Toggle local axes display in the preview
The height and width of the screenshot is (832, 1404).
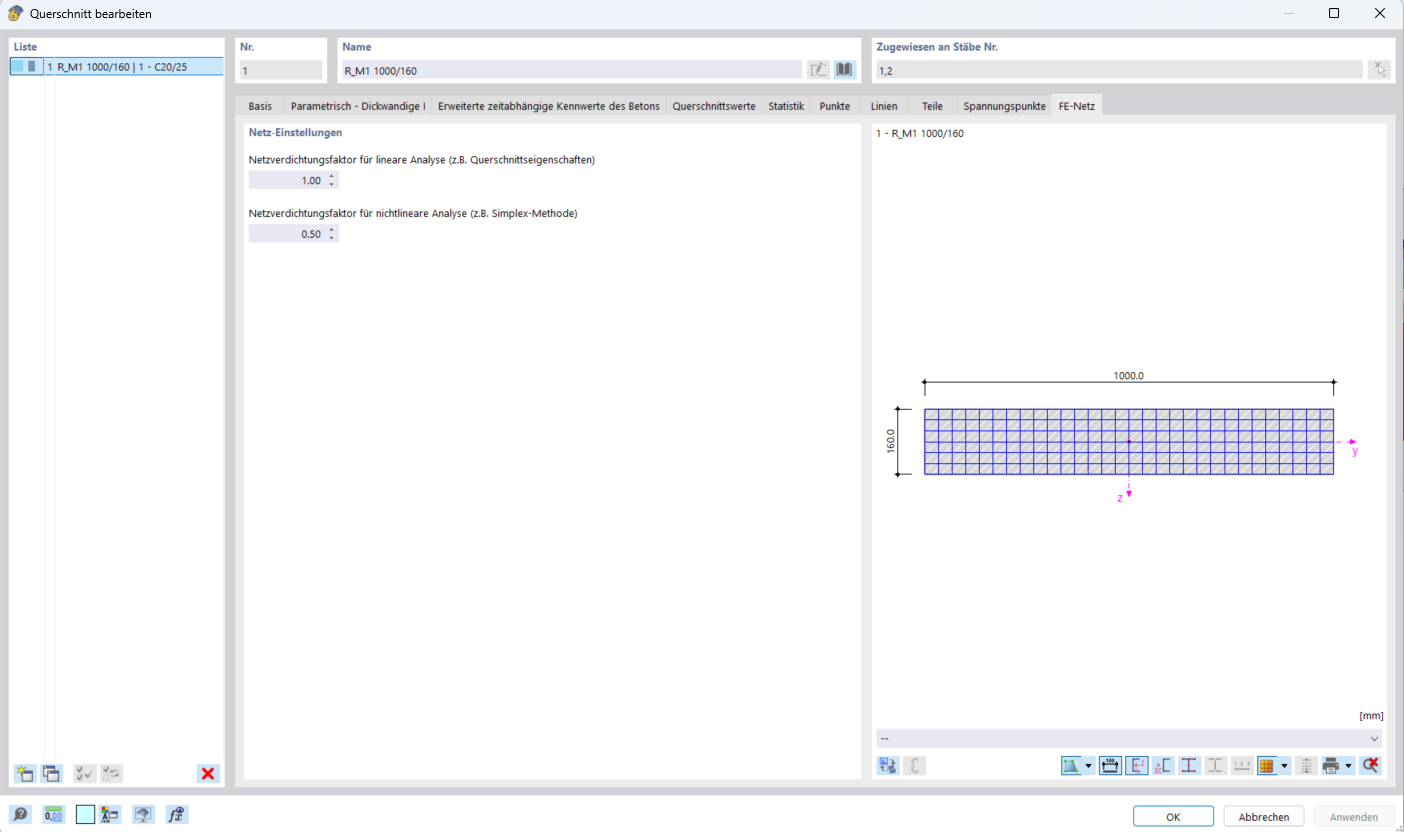click(1135, 765)
